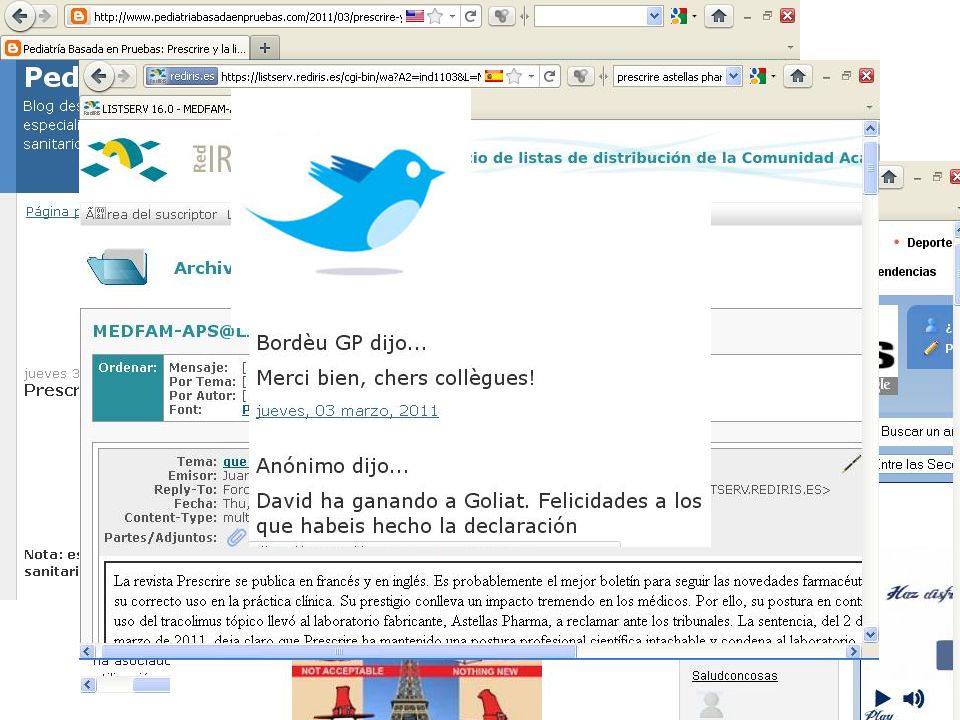Click the LISTSERV vertical scrollbar down arrow

(x=870, y=634)
